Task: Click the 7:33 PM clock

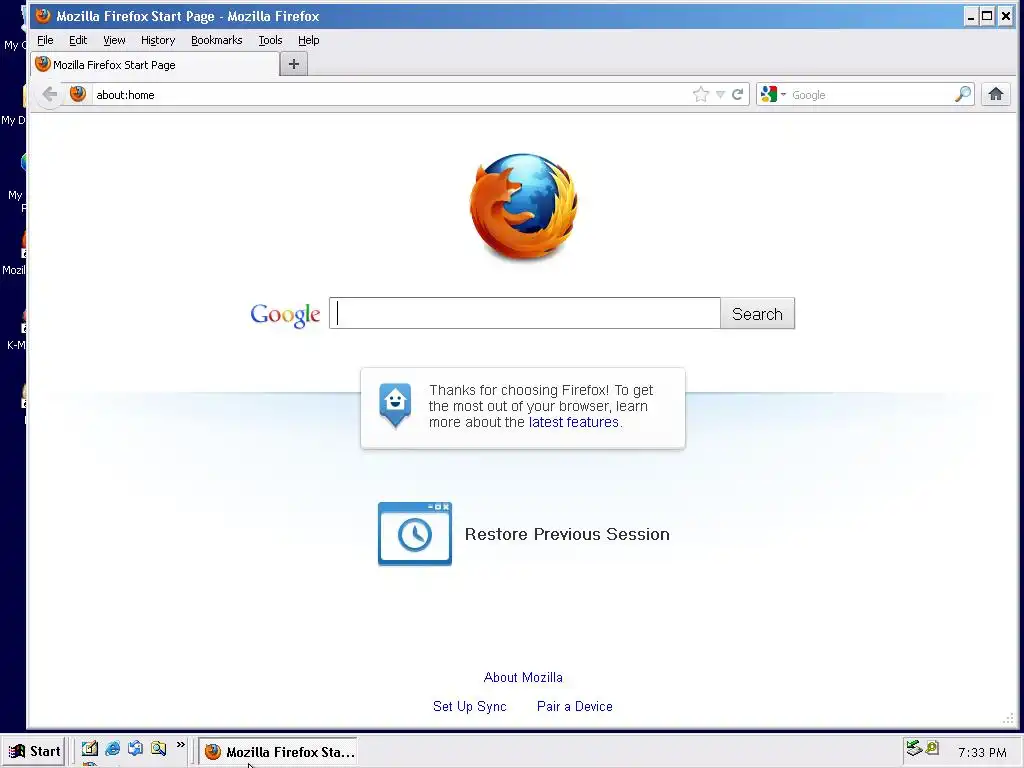Action: click(x=982, y=752)
